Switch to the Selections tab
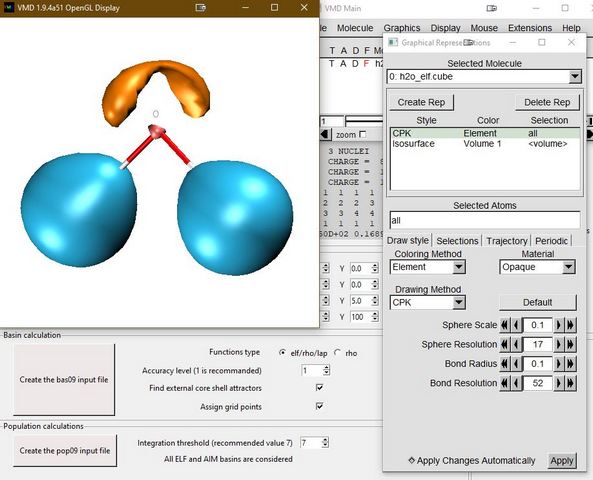Screen dimensions: 593x480 [457, 241]
